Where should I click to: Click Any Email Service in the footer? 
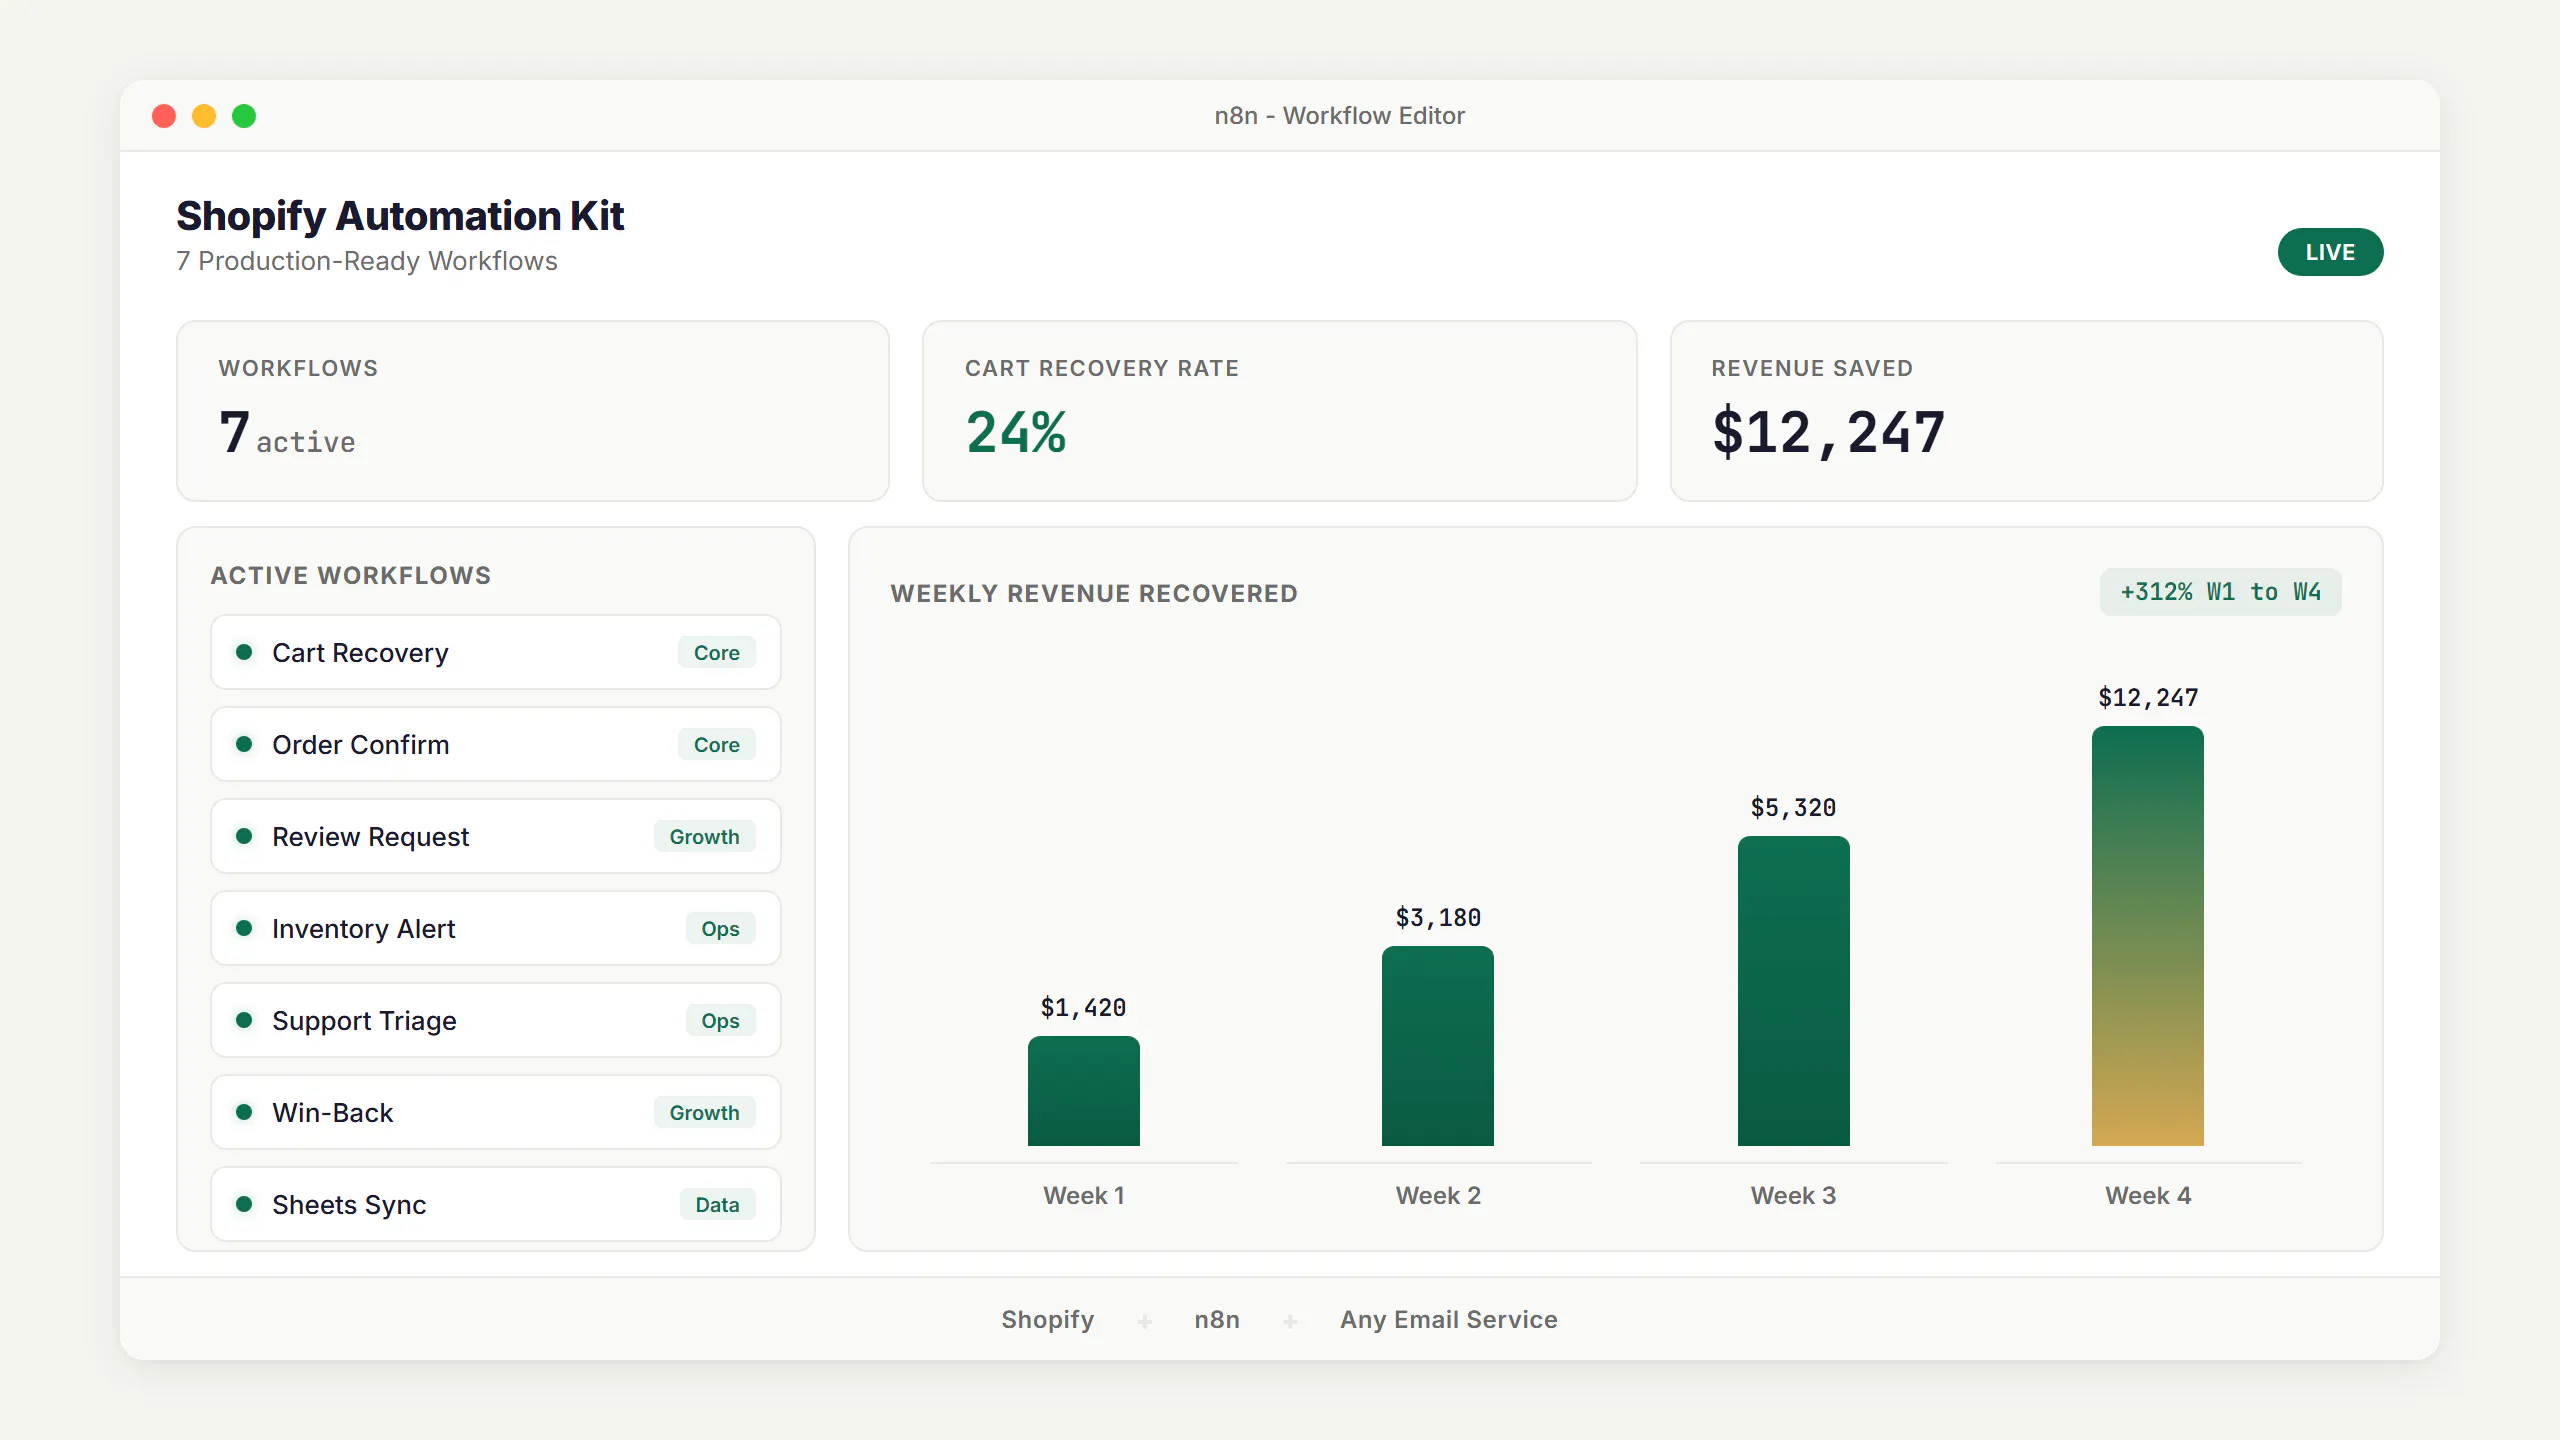click(1449, 1319)
